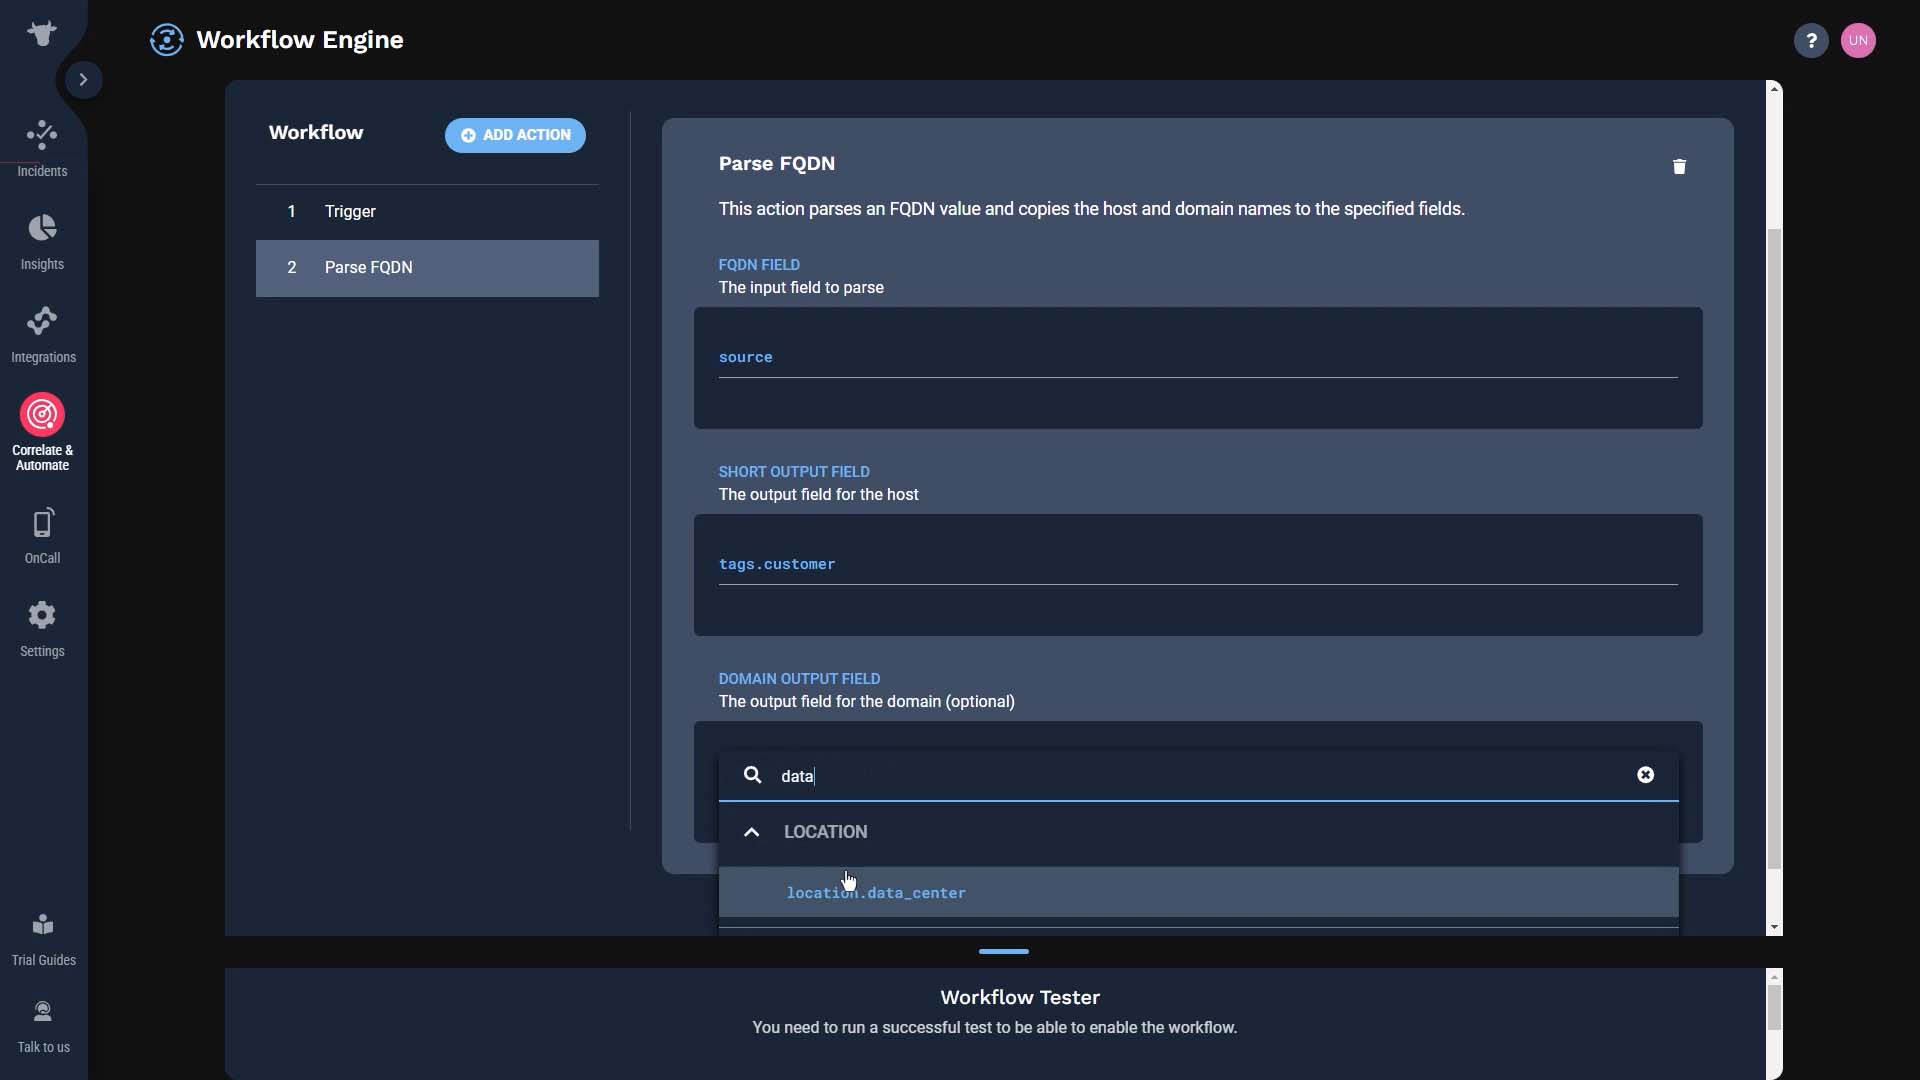Click the Workflow panel heading

[316, 133]
